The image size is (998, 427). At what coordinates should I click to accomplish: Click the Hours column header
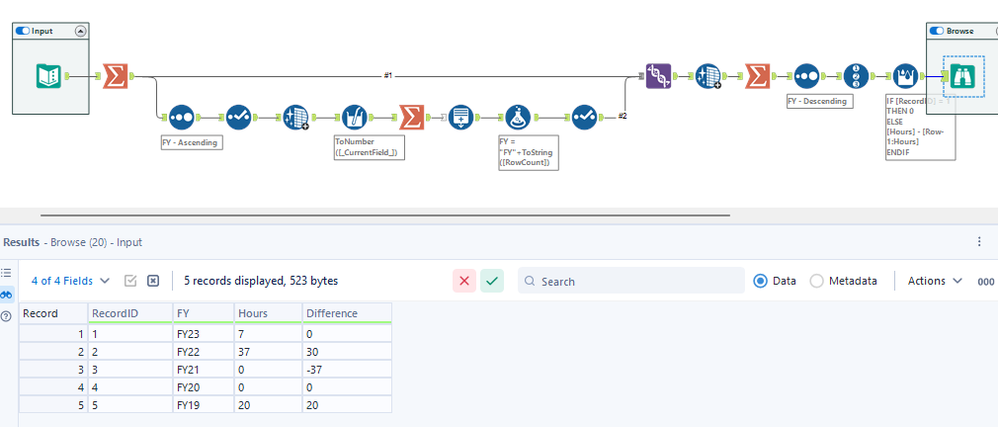pos(254,313)
